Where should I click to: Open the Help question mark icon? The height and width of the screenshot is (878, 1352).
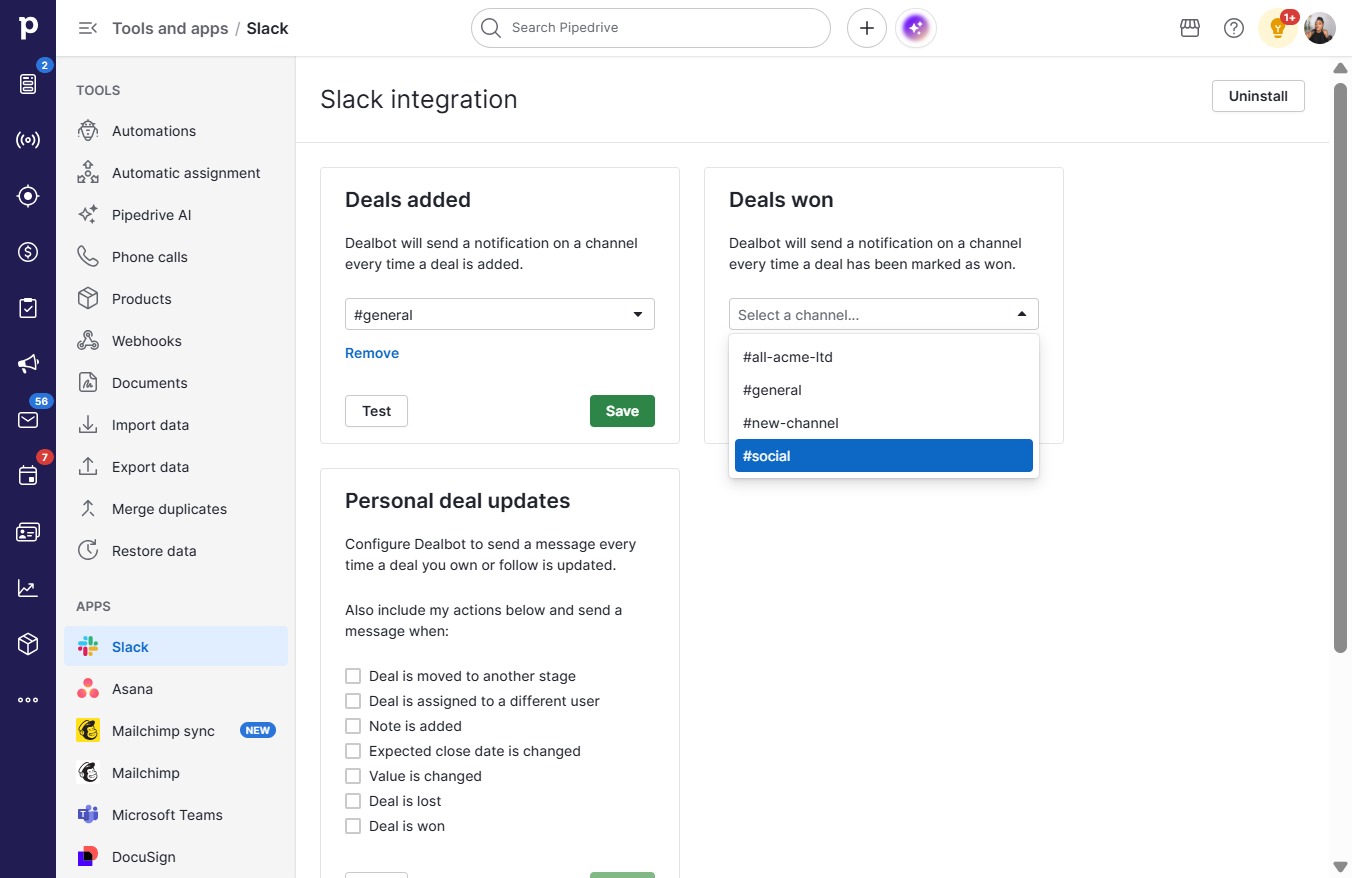point(1234,28)
